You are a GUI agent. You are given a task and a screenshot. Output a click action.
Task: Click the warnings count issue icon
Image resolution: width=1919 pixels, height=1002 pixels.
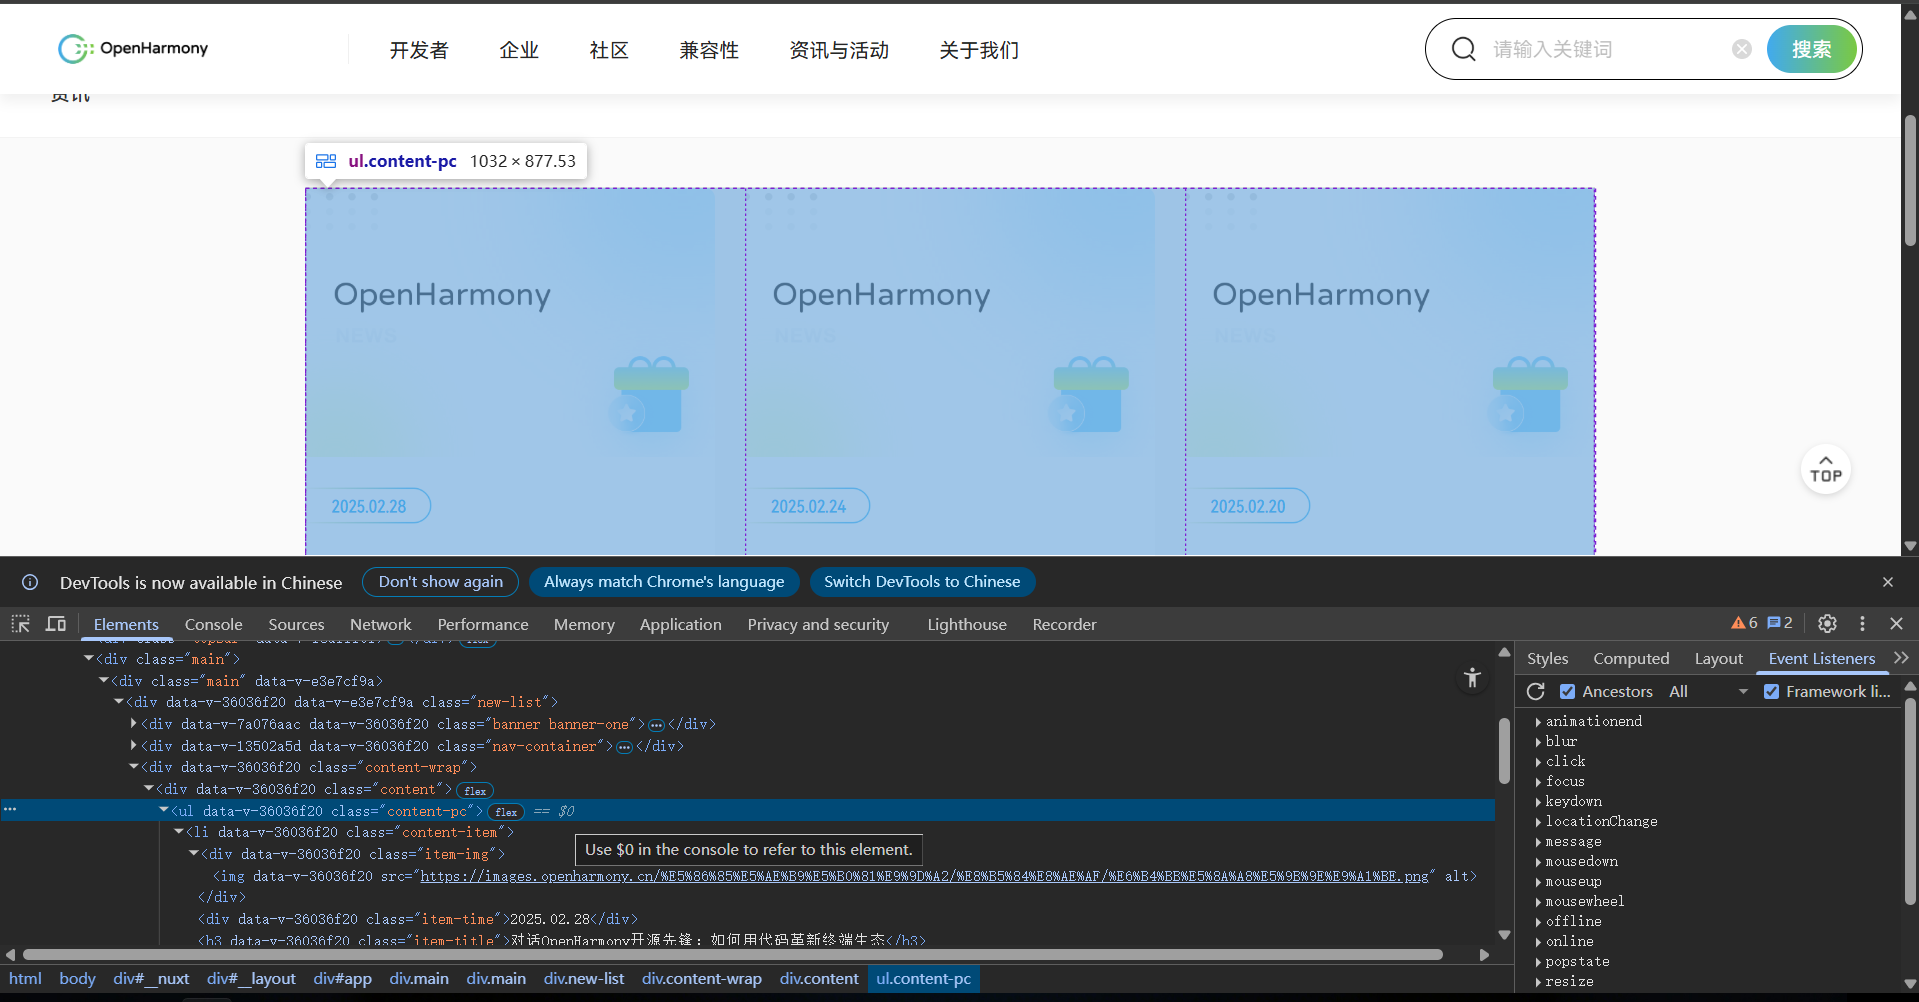(1744, 623)
